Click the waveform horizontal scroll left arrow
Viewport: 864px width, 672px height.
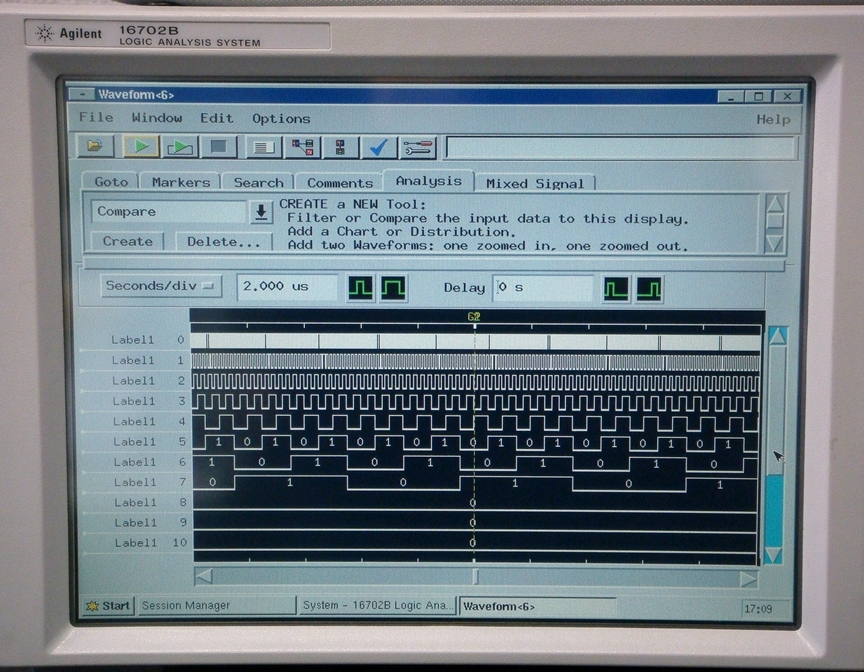(x=203, y=577)
